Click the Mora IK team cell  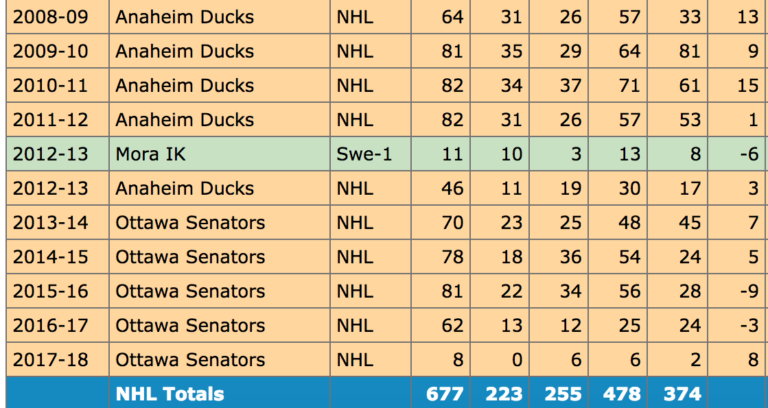point(149,154)
